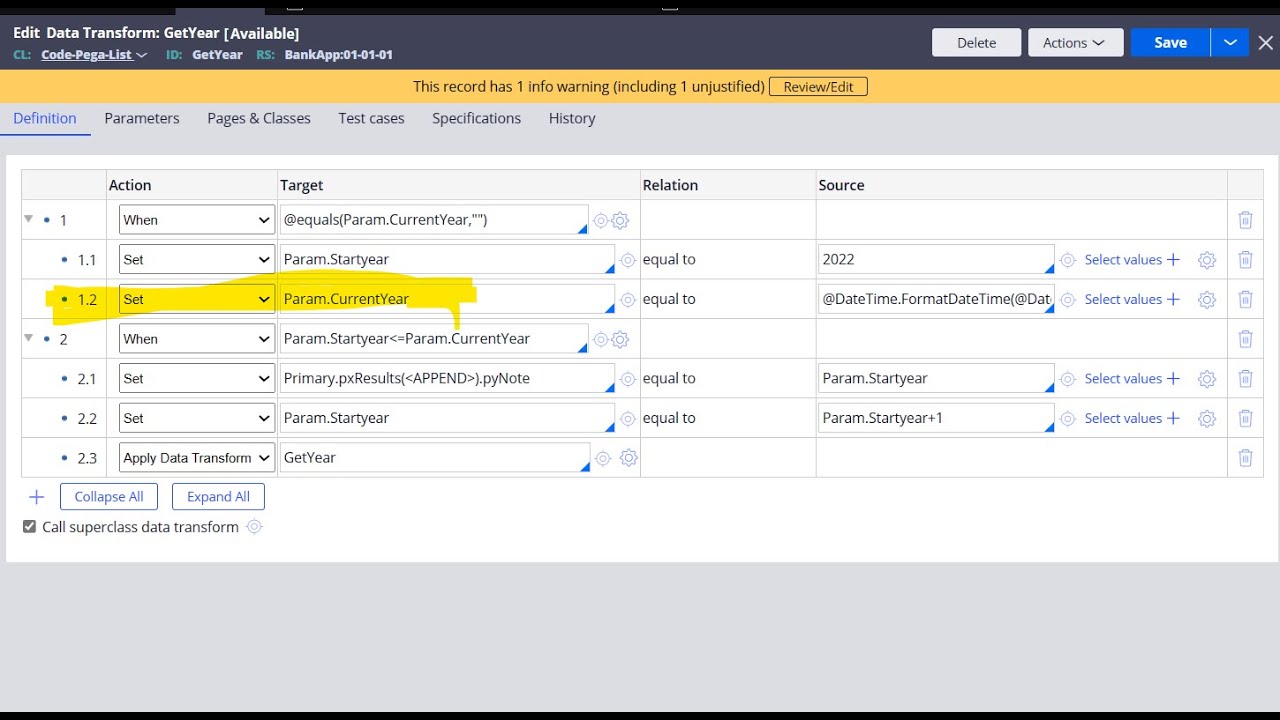1280x720 pixels.
Task: Open Save options dropdown arrow
Action: pos(1230,42)
